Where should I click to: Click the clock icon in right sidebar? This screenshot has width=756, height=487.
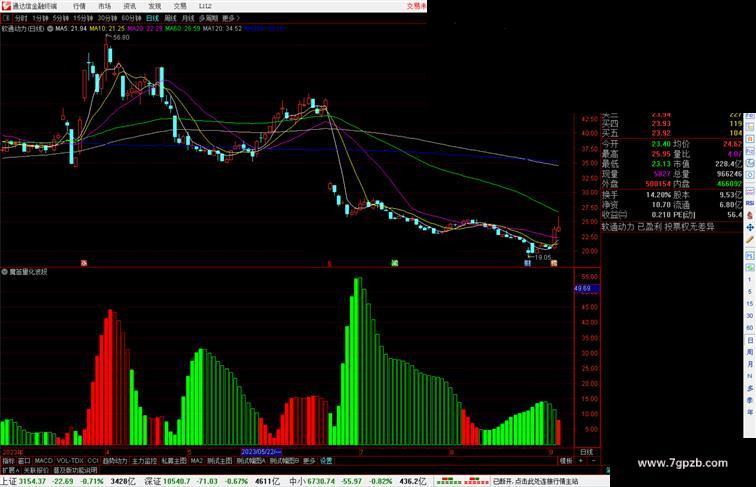pos(750,176)
